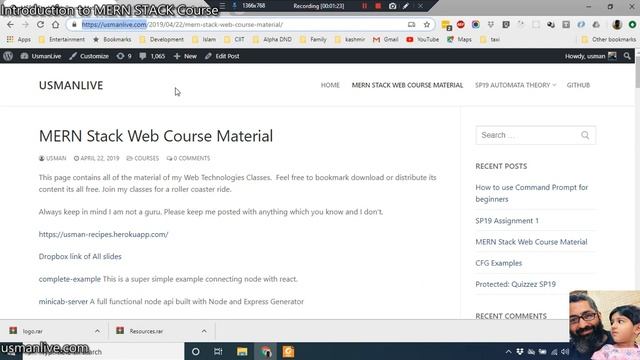
Task: Open MERN STACK WEB COURSE MATERIAL nav item
Action: (407, 85)
